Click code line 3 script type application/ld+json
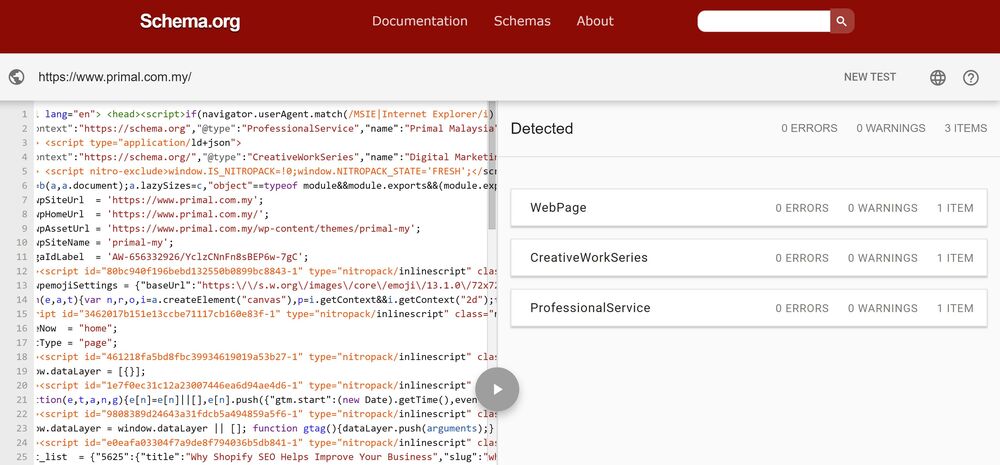 138,143
